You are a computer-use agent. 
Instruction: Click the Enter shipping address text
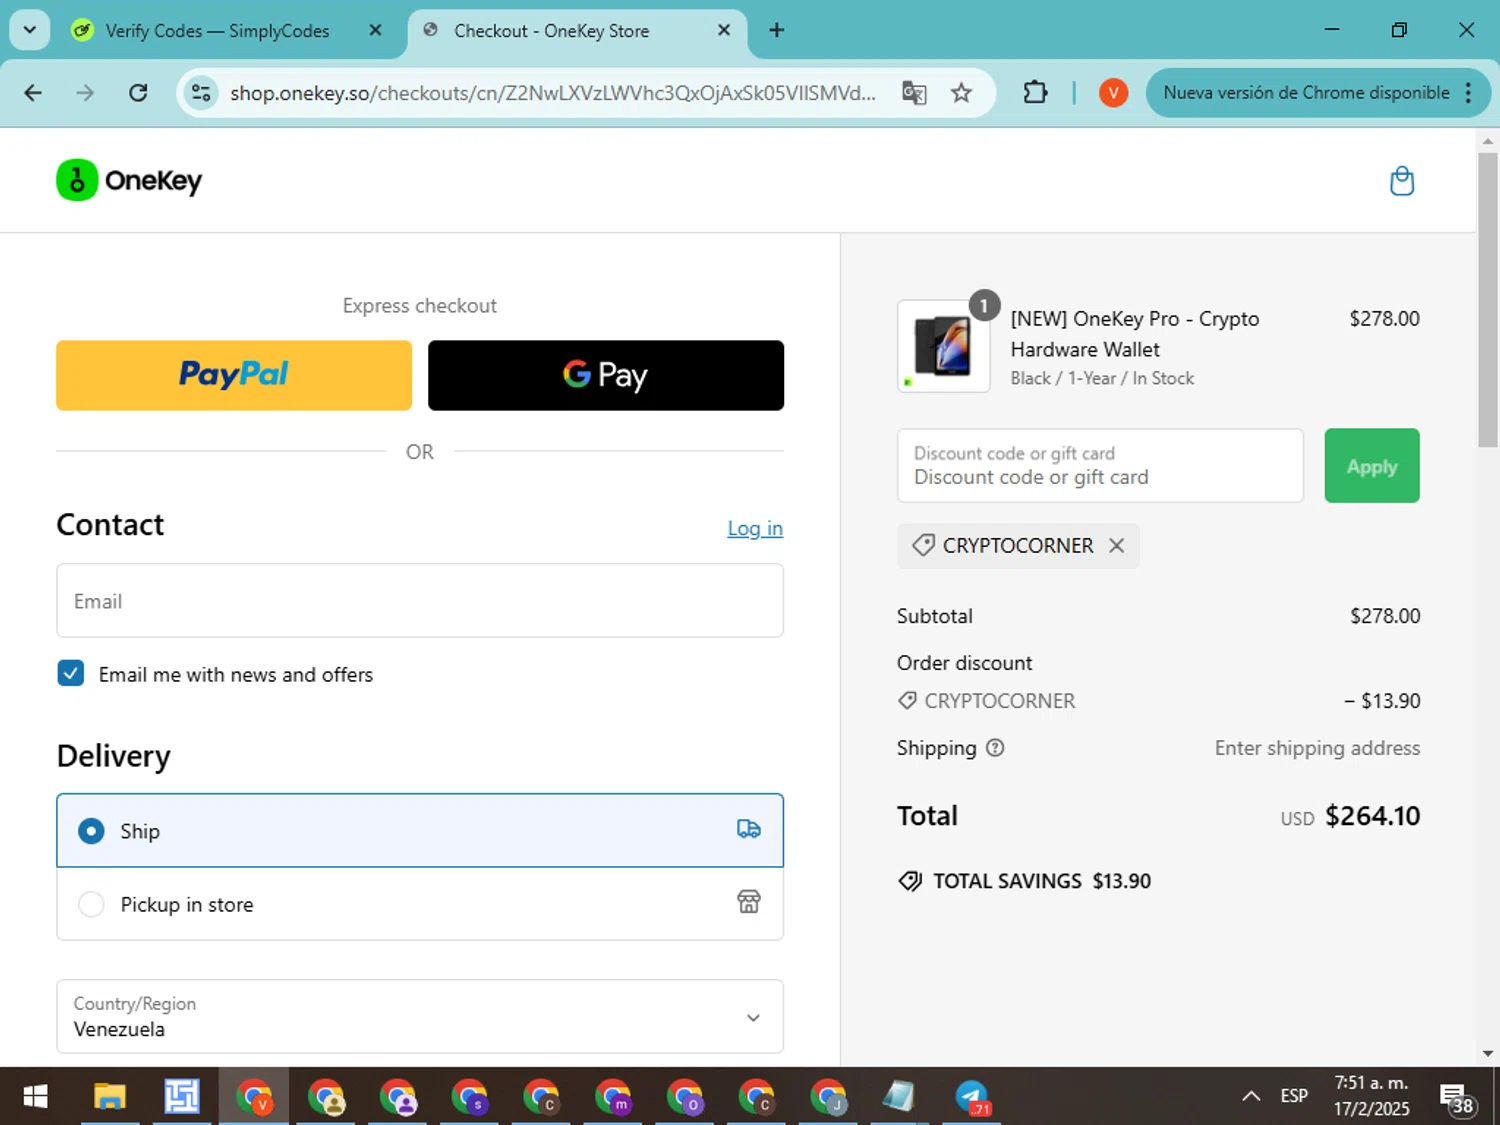pos(1317,748)
